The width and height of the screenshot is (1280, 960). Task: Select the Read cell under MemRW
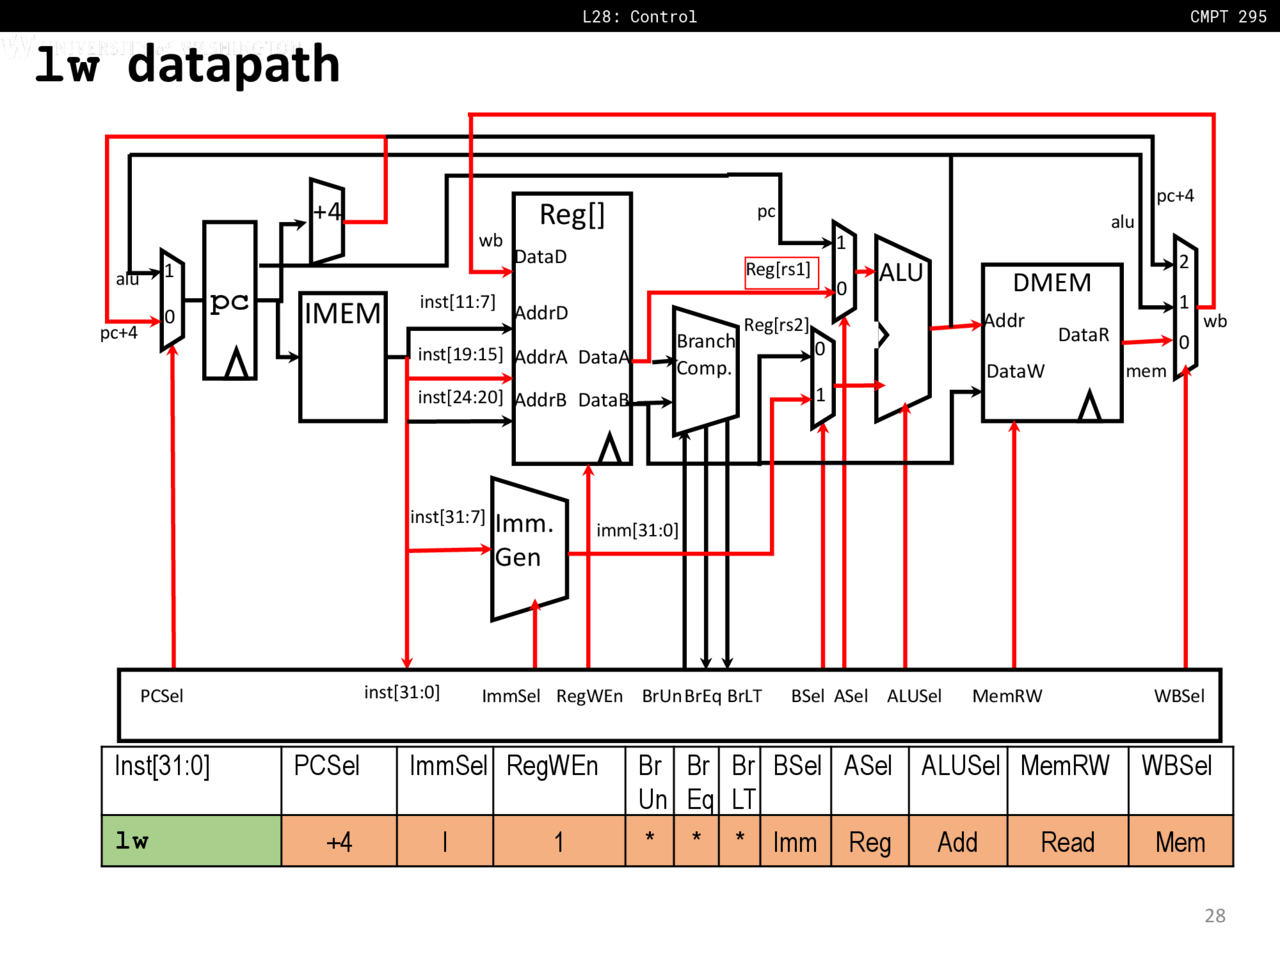click(x=1067, y=842)
